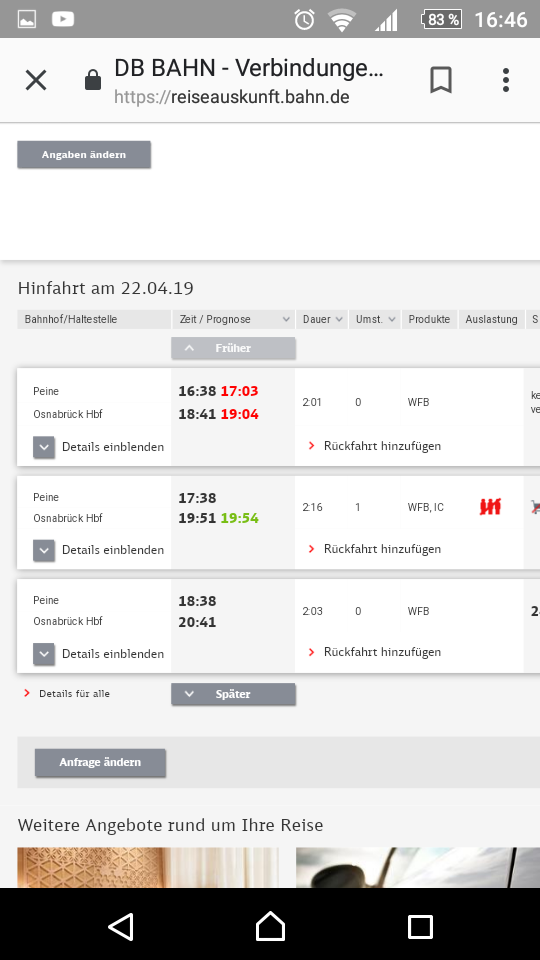Viewport: 540px width, 960px height.
Task: Sort by Zeit / Prognose column
Action: tap(233, 319)
